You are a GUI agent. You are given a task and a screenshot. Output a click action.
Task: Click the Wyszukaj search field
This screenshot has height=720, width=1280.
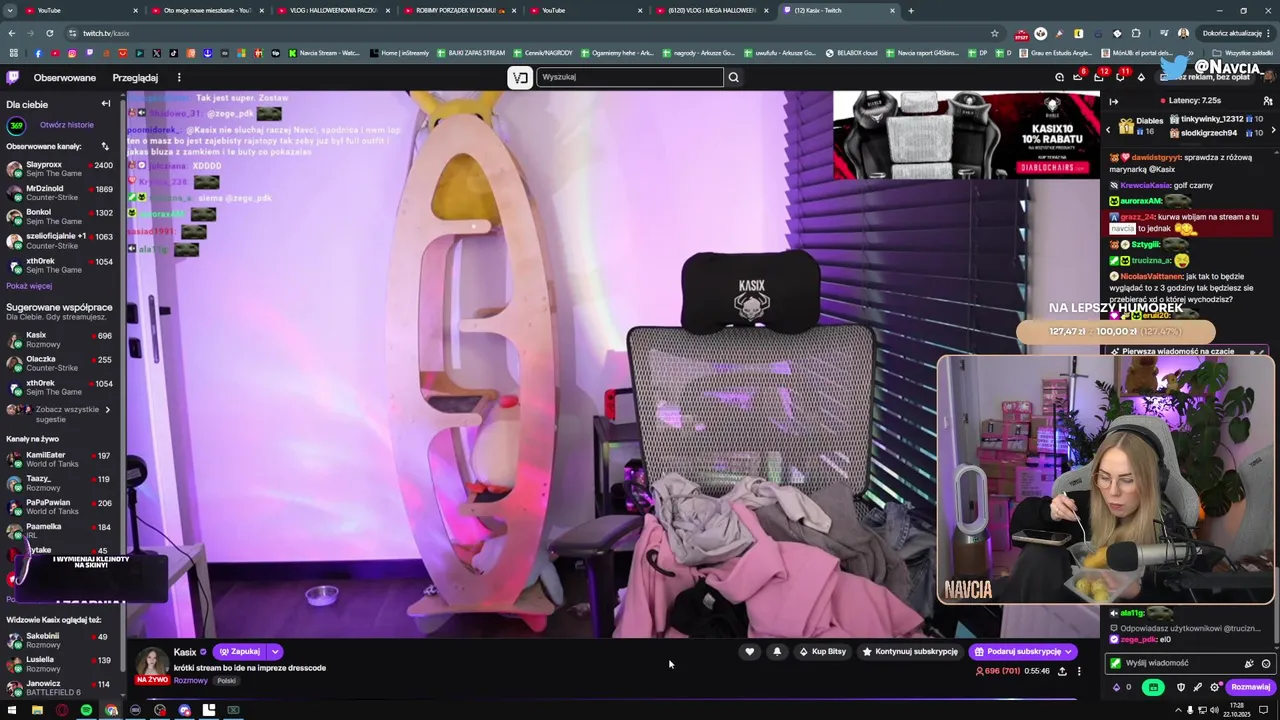tap(630, 77)
